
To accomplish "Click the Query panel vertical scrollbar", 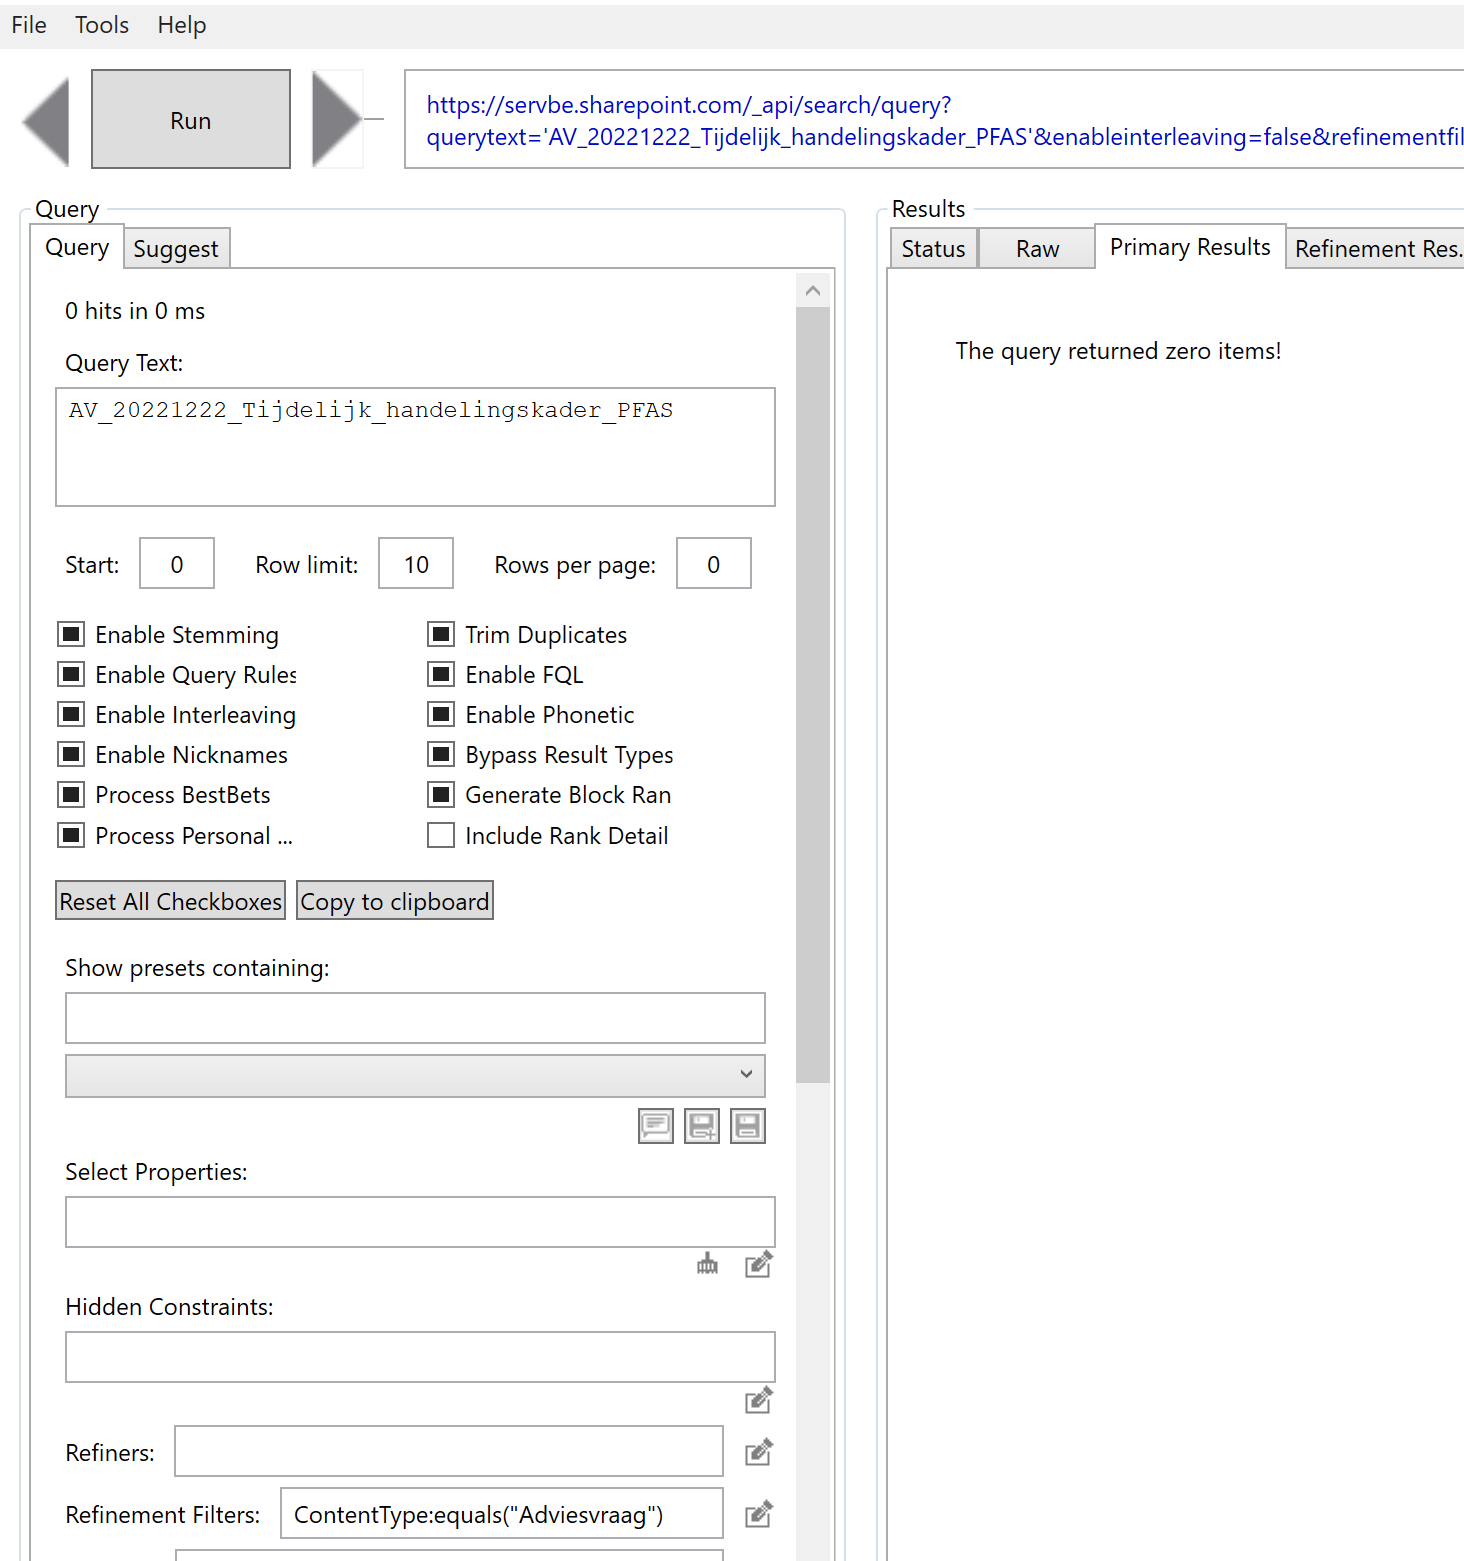I will coord(813,695).
